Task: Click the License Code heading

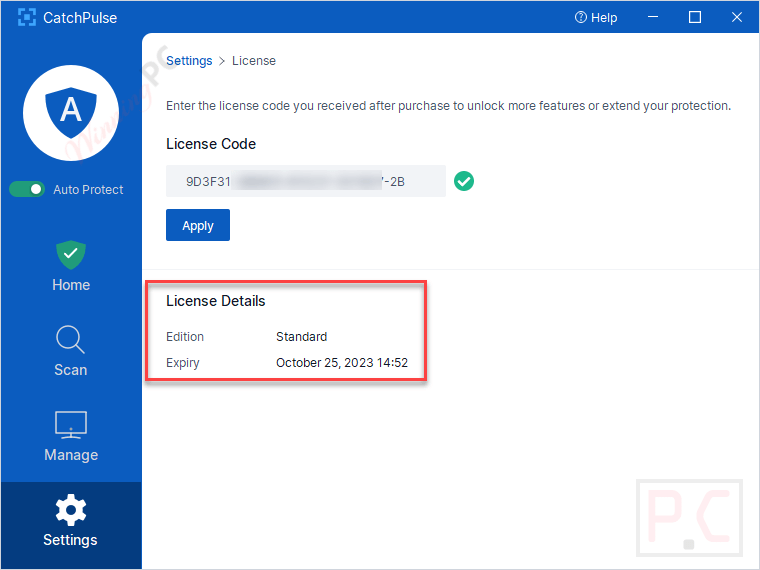Action: [x=211, y=144]
